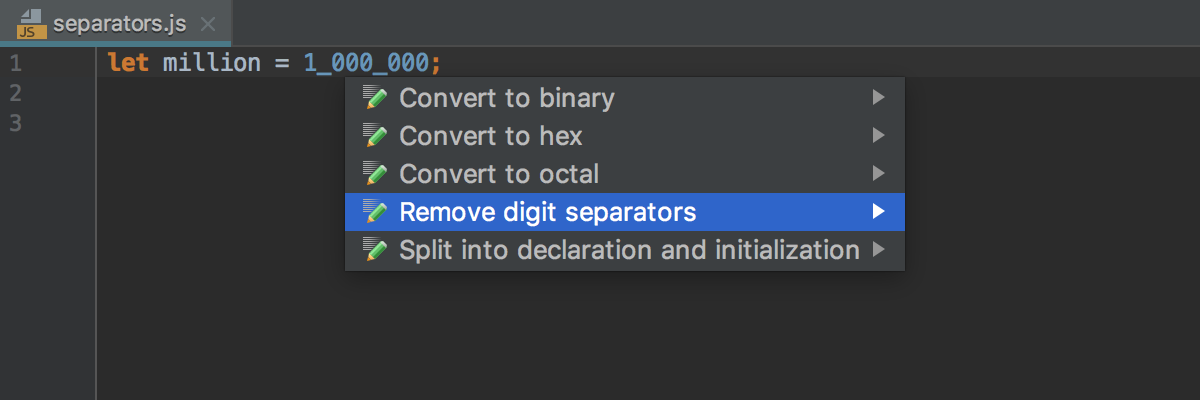This screenshot has width=1200, height=400.
Task: Place cursor in the 1_000_000 number literal
Action: coord(366,63)
